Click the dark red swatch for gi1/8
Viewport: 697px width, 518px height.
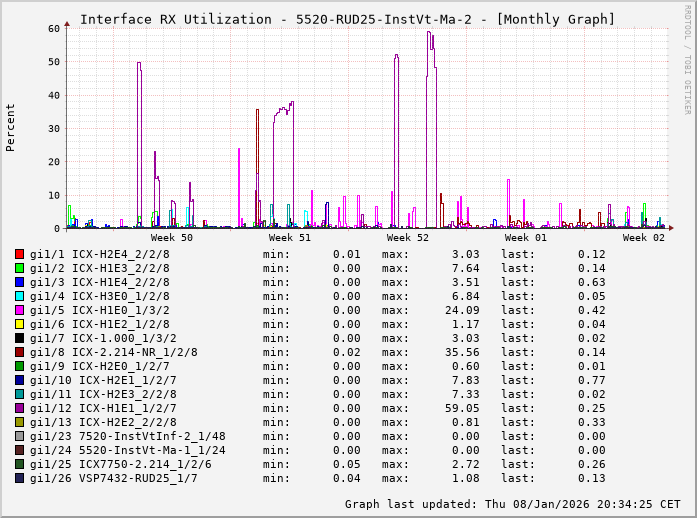click(19, 352)
